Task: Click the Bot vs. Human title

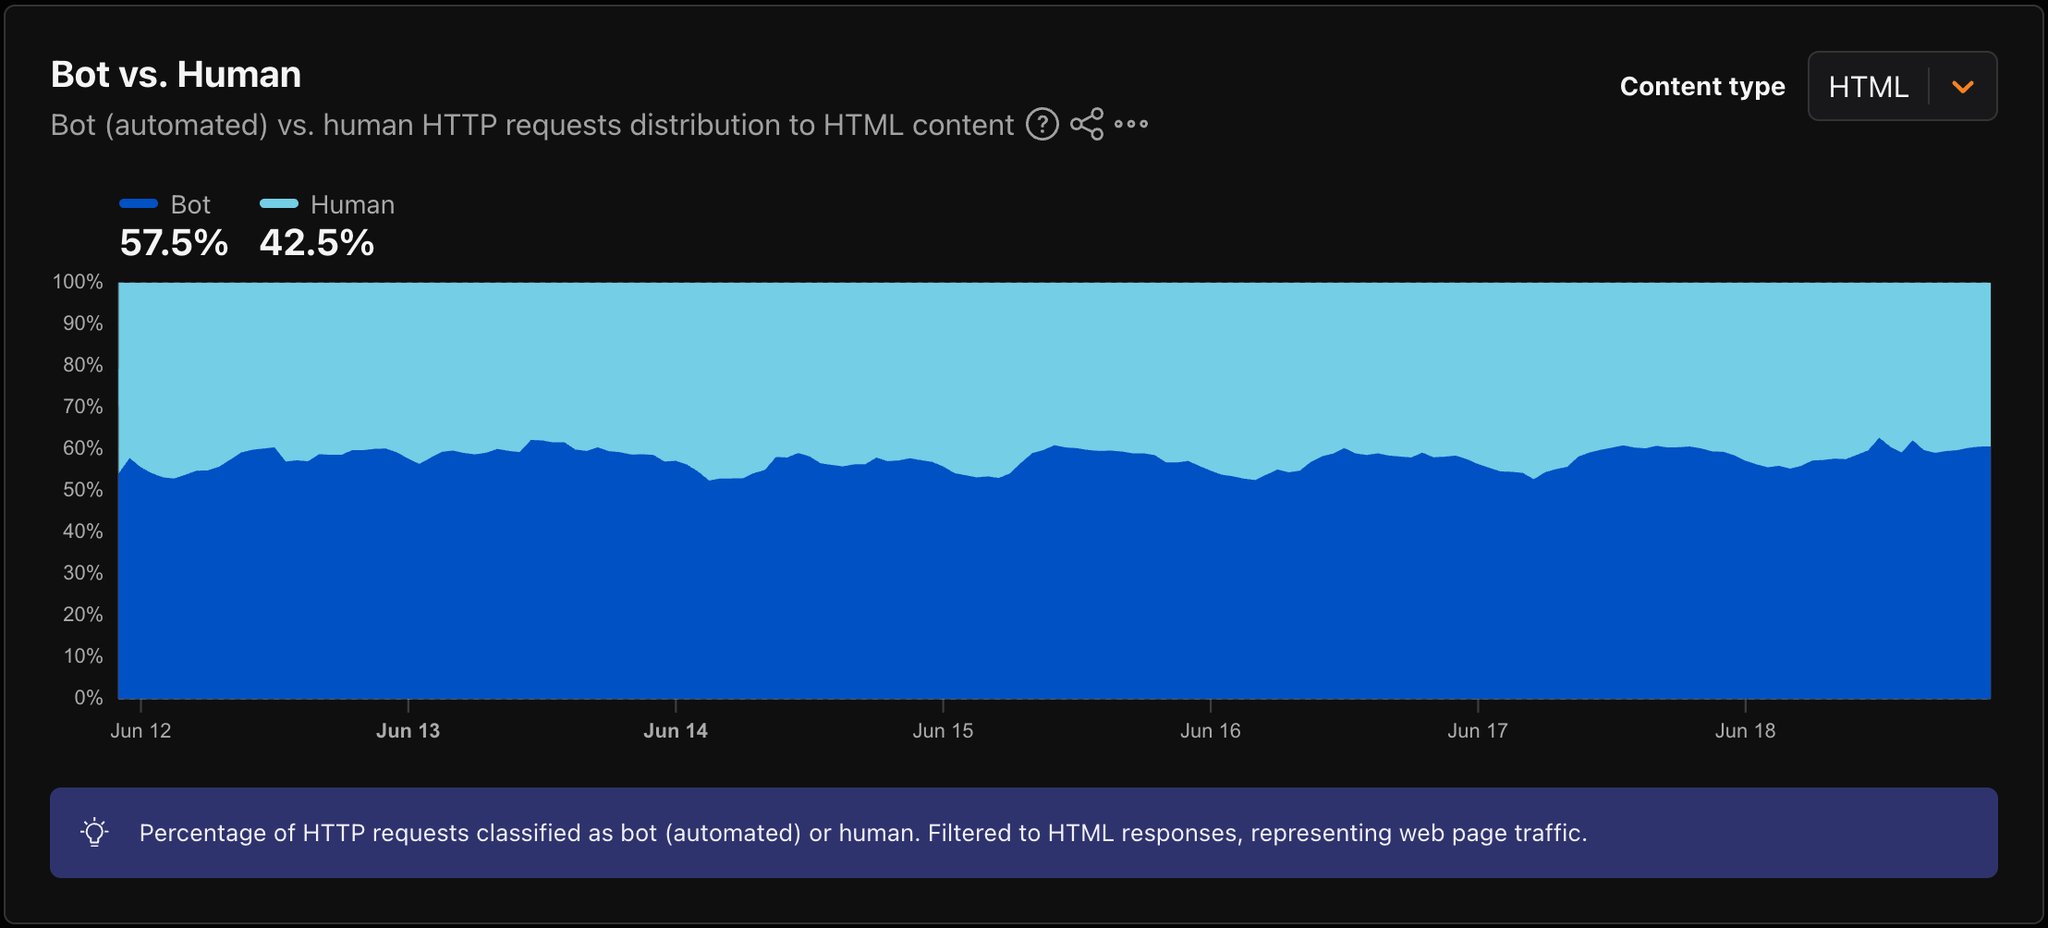Action: (176, 74)
